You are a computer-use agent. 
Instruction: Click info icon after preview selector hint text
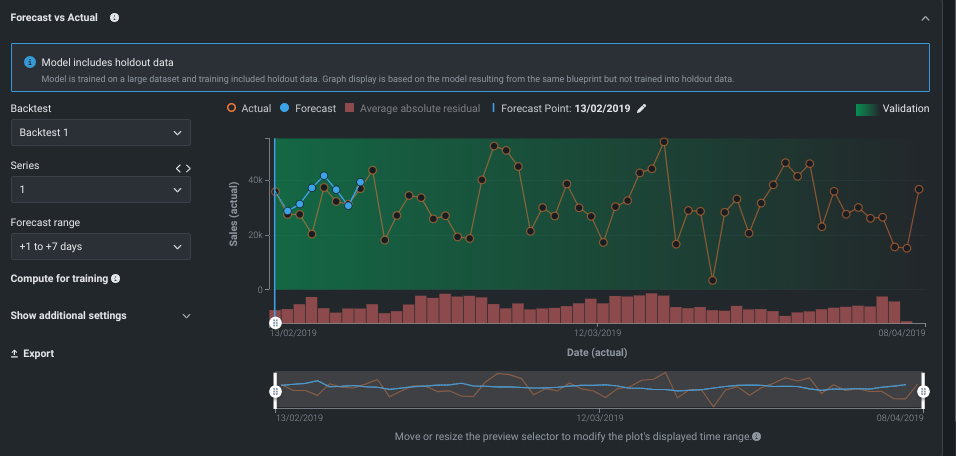[756, 437]
